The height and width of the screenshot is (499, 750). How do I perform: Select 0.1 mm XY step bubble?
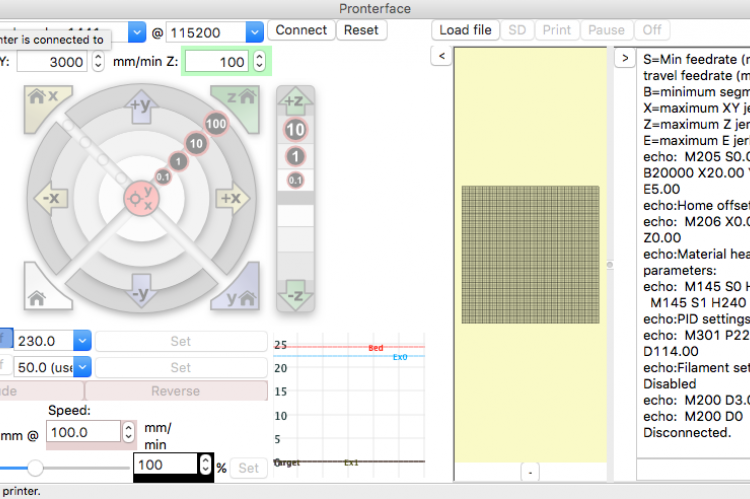point(163,177)
